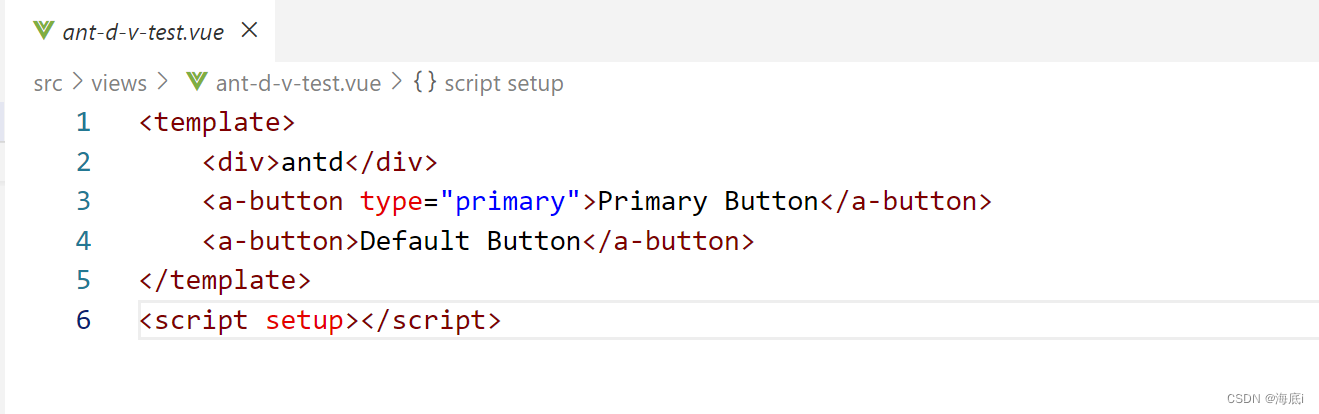The height and width of the screenshot is (414, 1319).
Task: Click line number 1 in the gutter
Action: [83, 123]
